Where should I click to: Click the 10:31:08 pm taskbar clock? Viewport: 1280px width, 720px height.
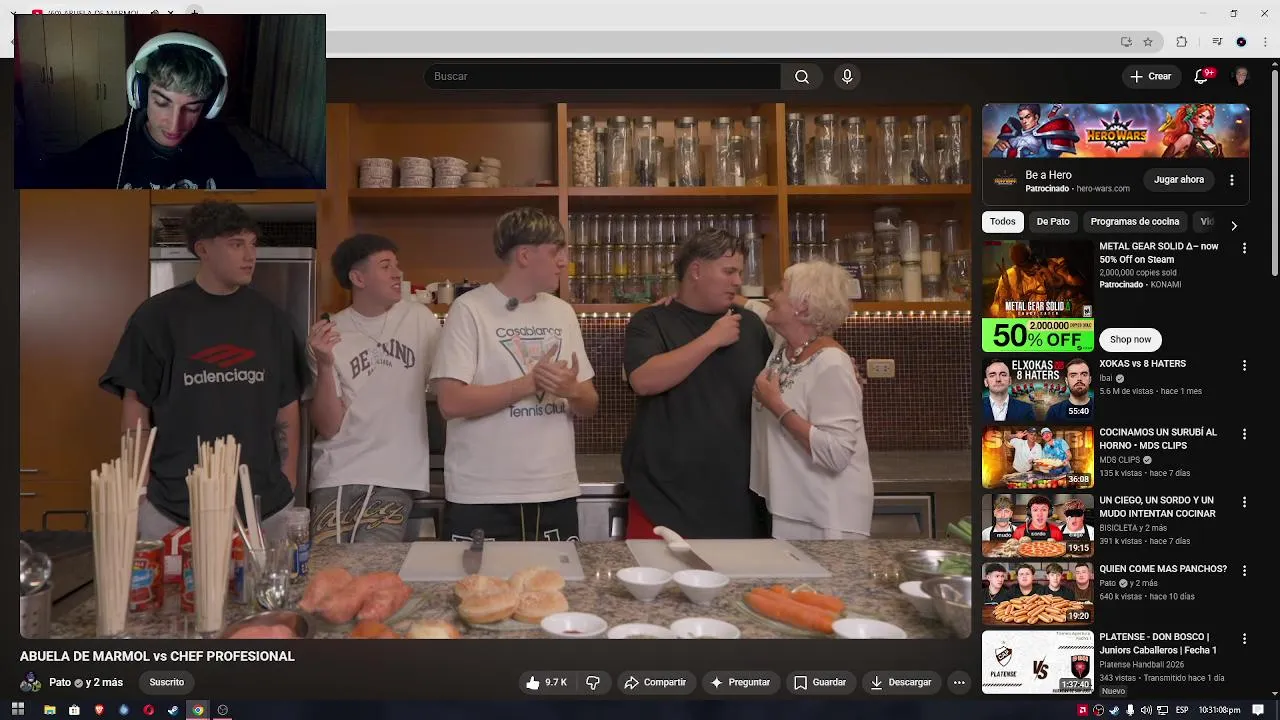point(1220,711)
